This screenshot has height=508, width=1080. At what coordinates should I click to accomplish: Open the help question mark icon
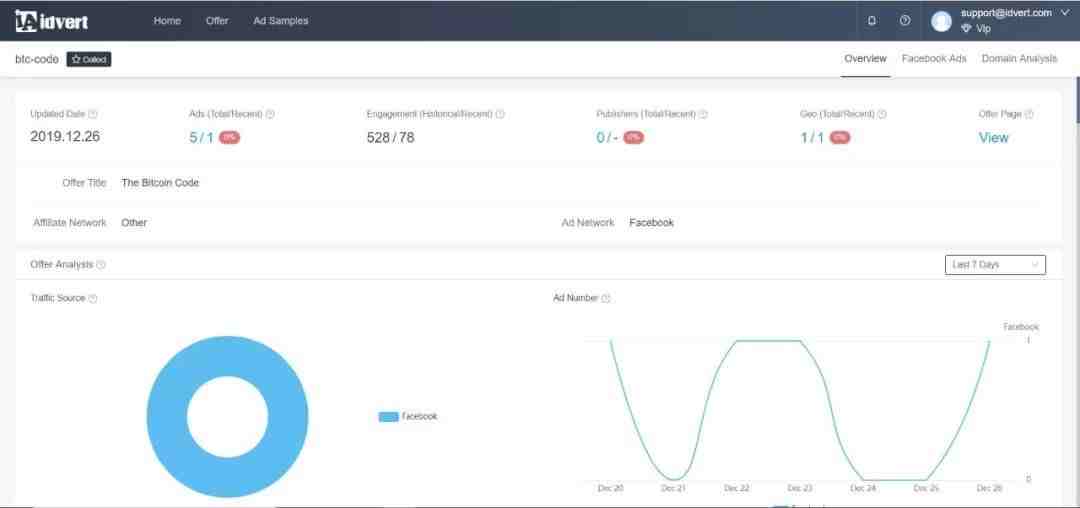(905, 21)
